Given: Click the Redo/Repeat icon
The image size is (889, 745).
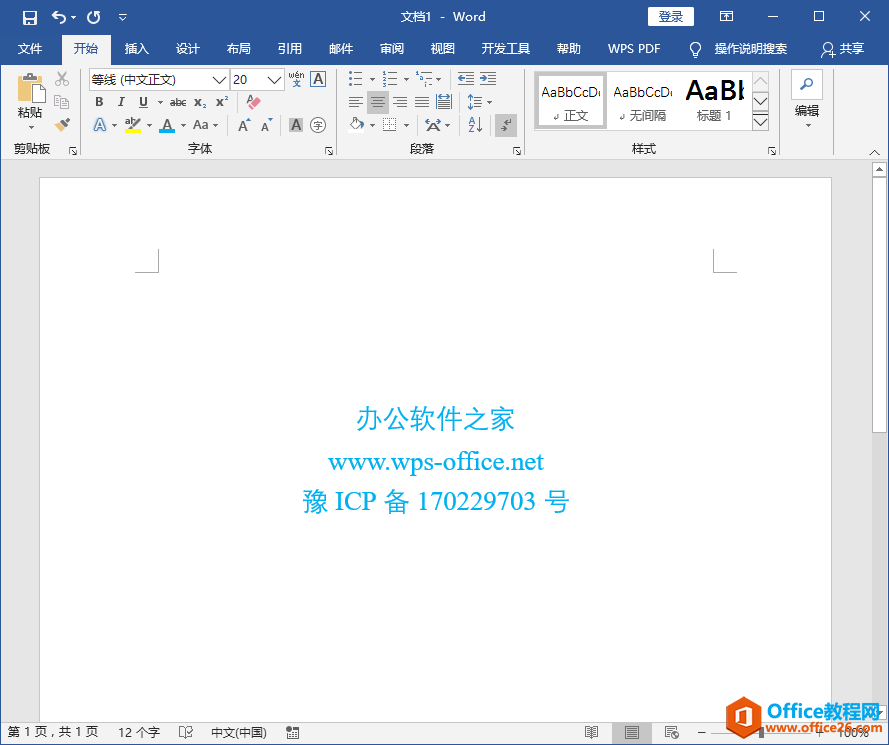Looking at the screenshot, I should coord(94,18).
